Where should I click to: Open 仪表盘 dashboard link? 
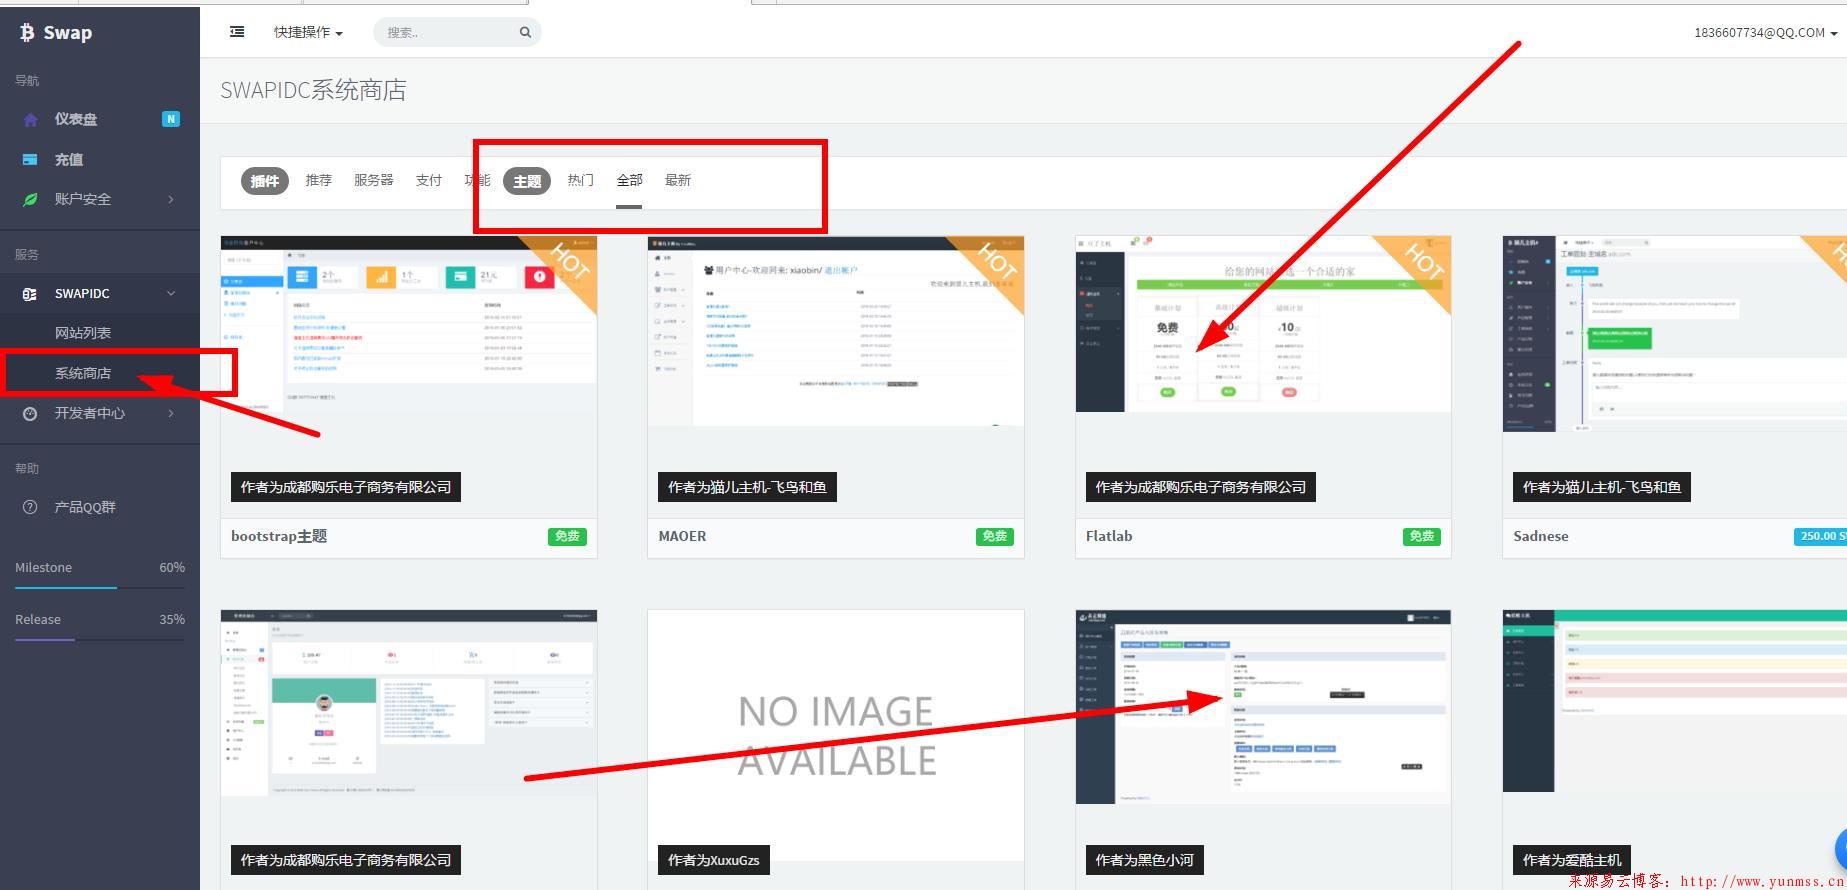(x=76, y=119)
